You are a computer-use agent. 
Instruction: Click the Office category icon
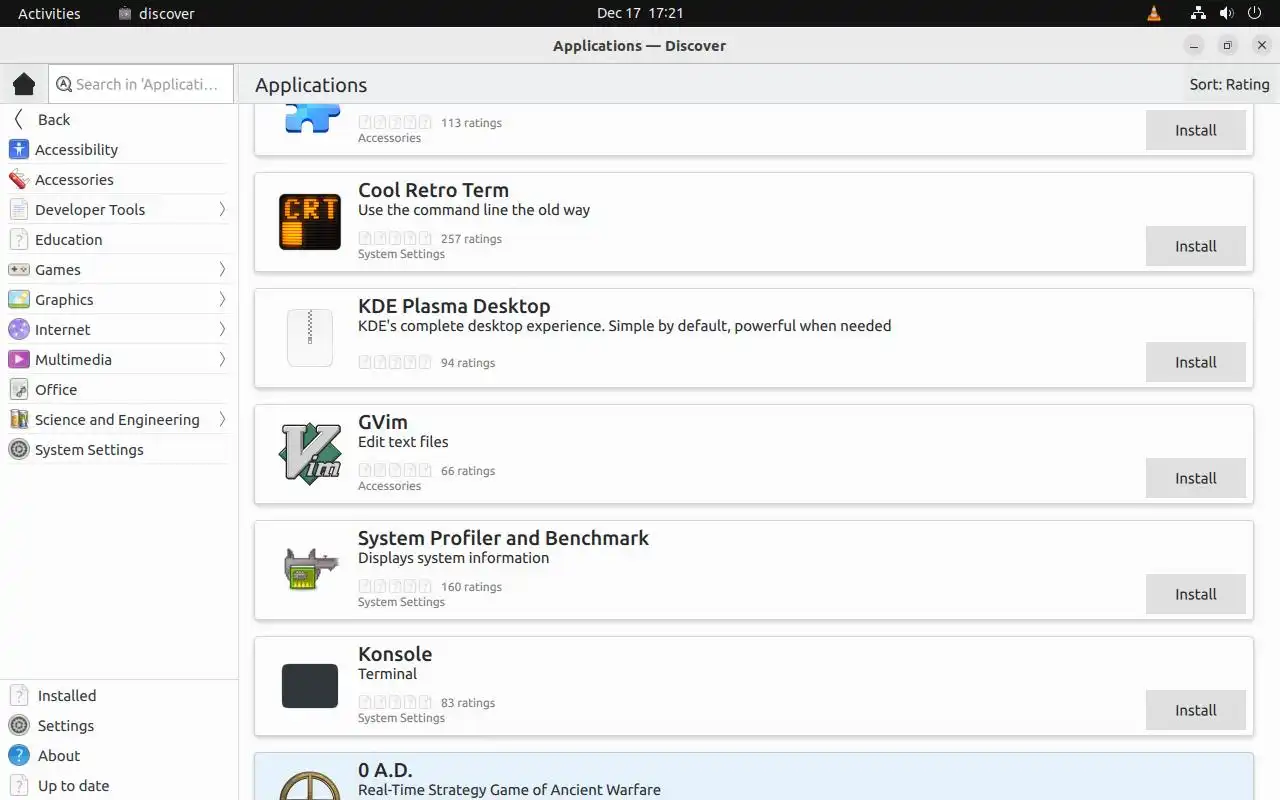(18, 389)
